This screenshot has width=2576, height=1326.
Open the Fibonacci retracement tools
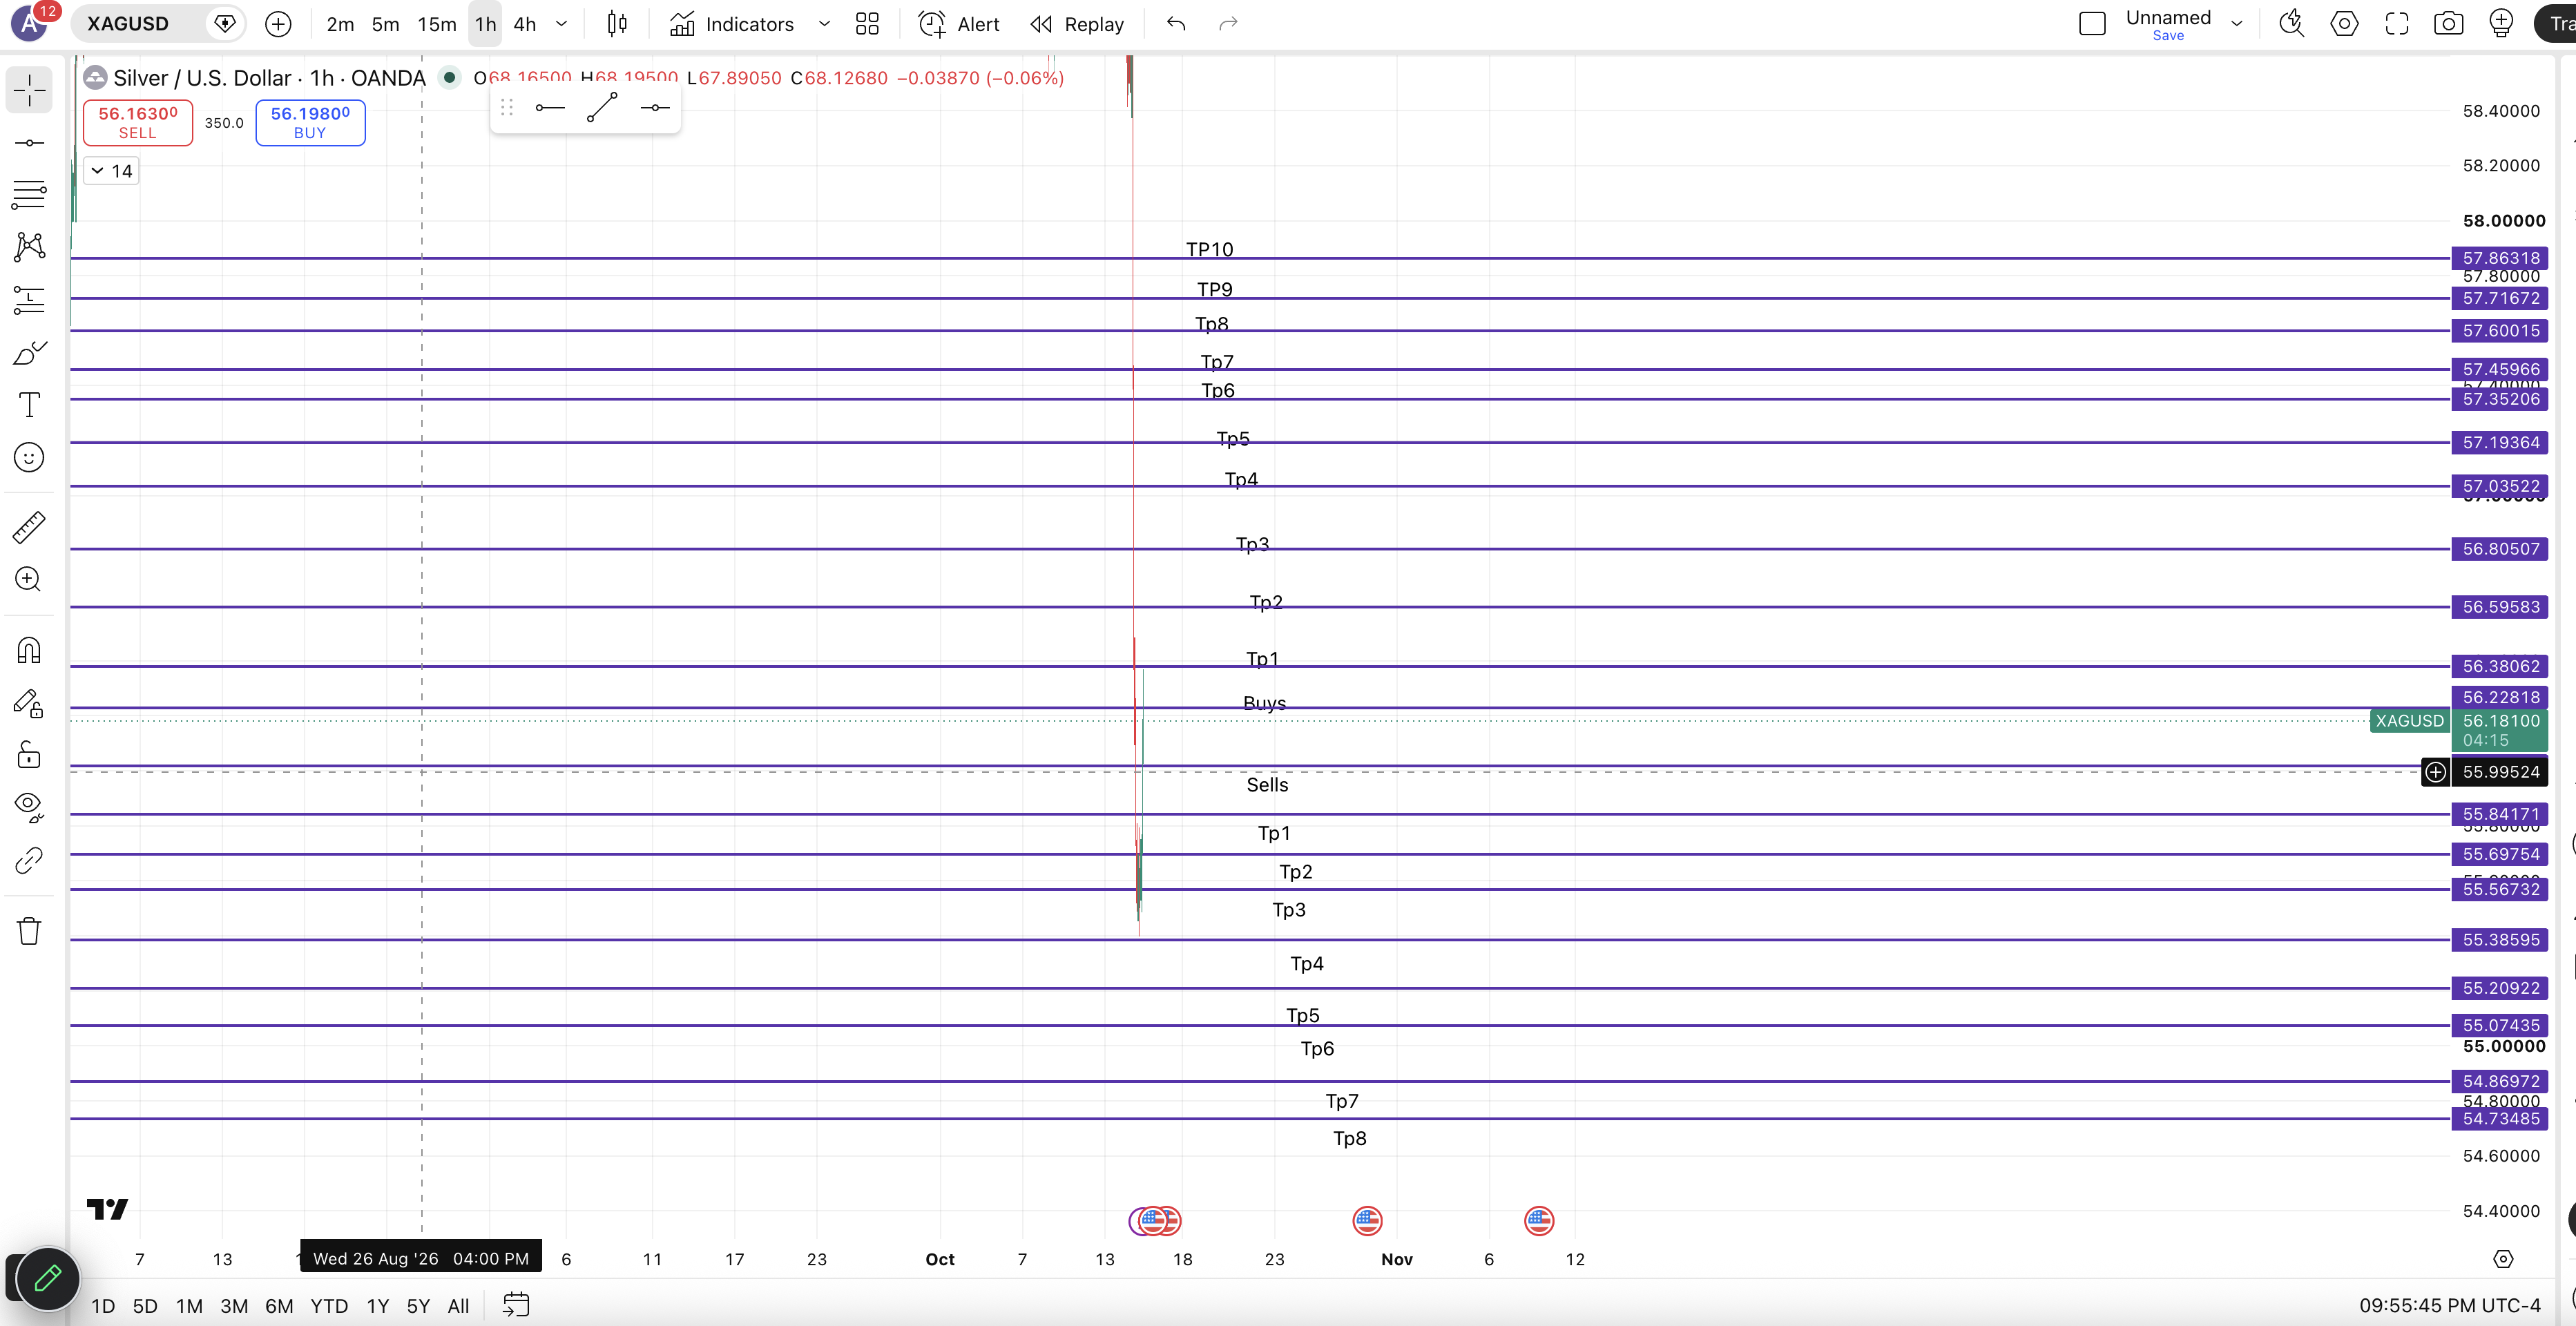coord(29,195)
